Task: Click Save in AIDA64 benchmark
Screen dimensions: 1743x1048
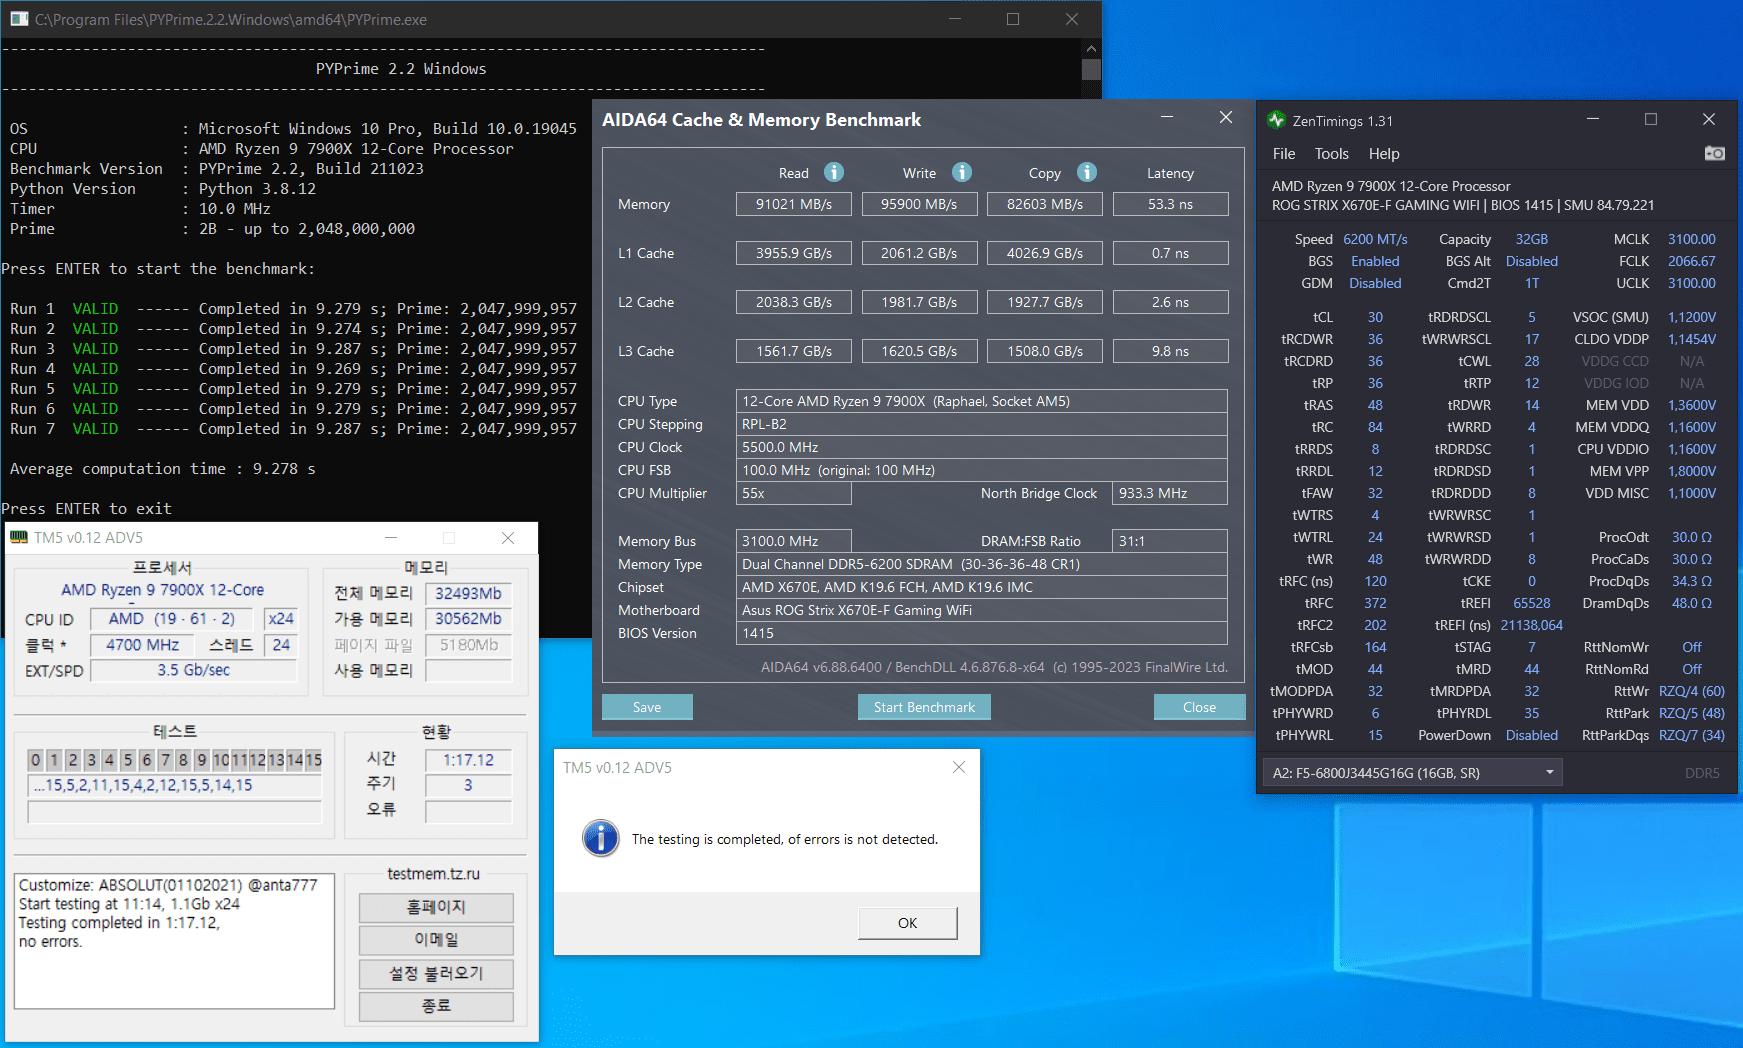Action: coord(647,707)
